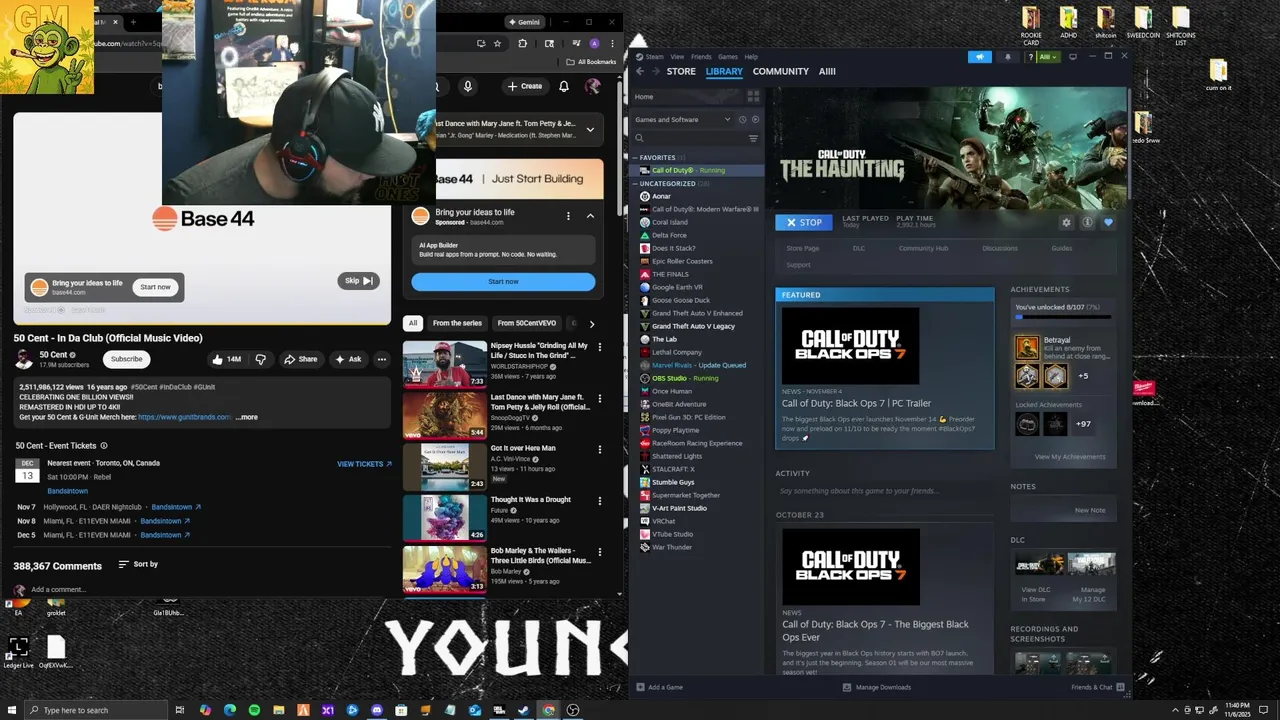
Task: Open Steam notifications bell
Action: [x=1007, y=57]
